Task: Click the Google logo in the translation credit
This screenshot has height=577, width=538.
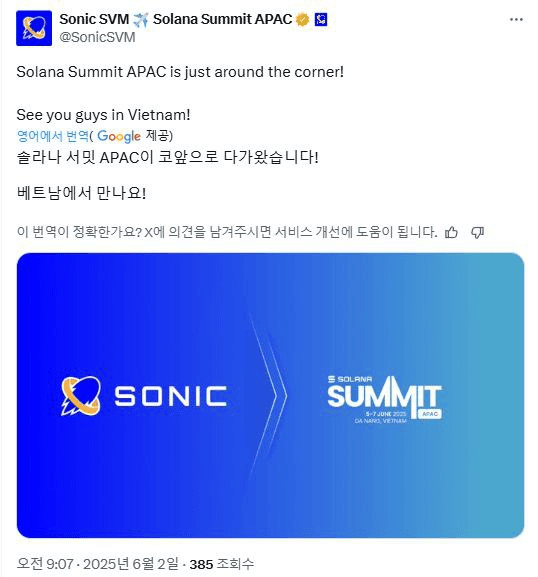Action: [x=119, y=136]
